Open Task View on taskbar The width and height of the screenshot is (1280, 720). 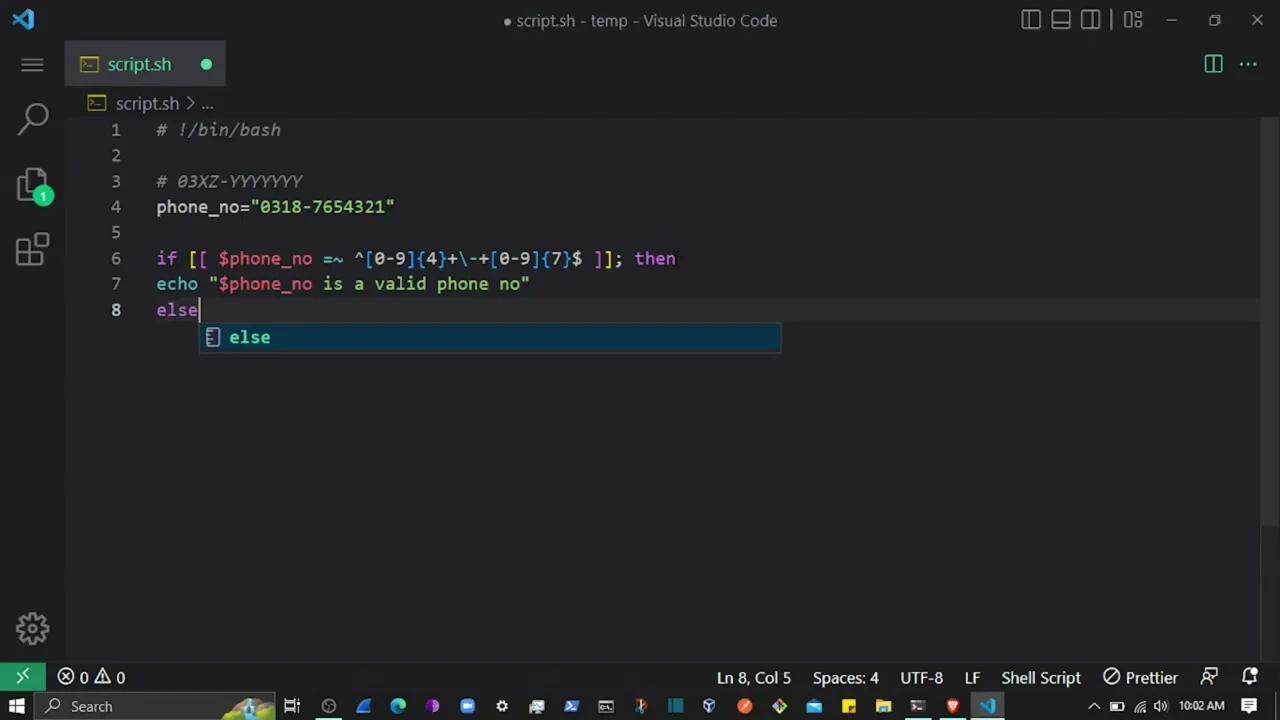pyautogui.click(x=292, y=706)
